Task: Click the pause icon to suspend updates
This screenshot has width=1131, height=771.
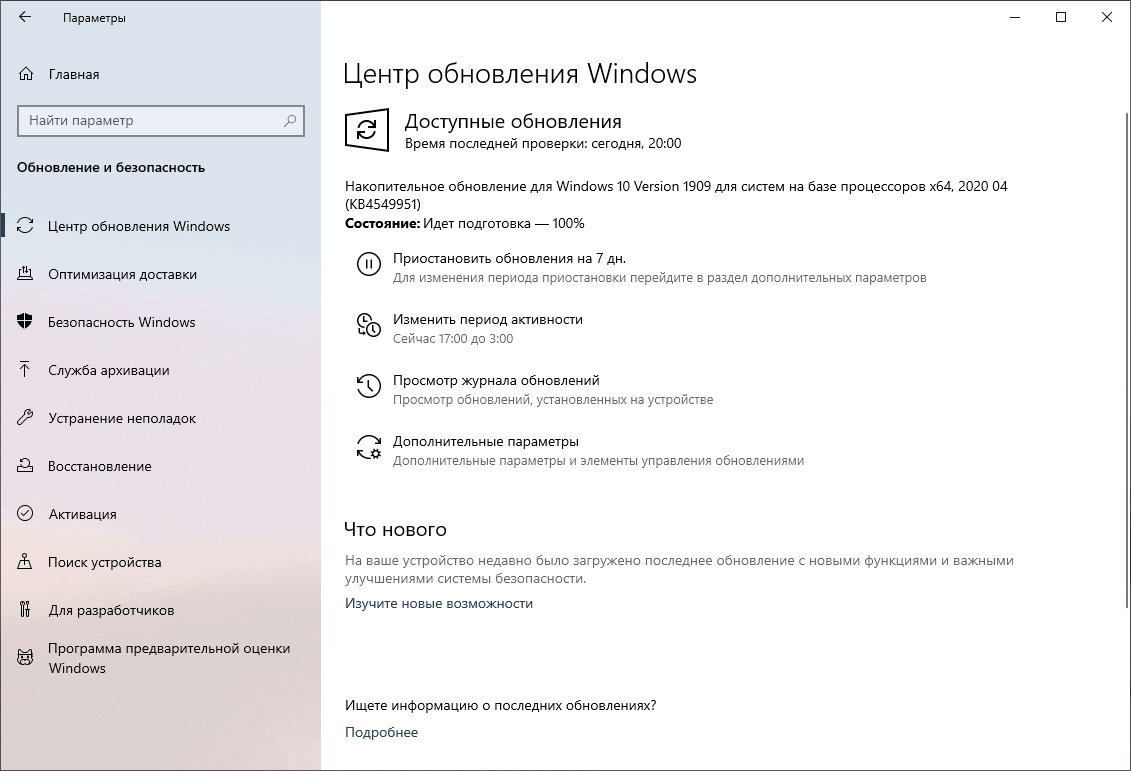Action: (x=367, y=264)
